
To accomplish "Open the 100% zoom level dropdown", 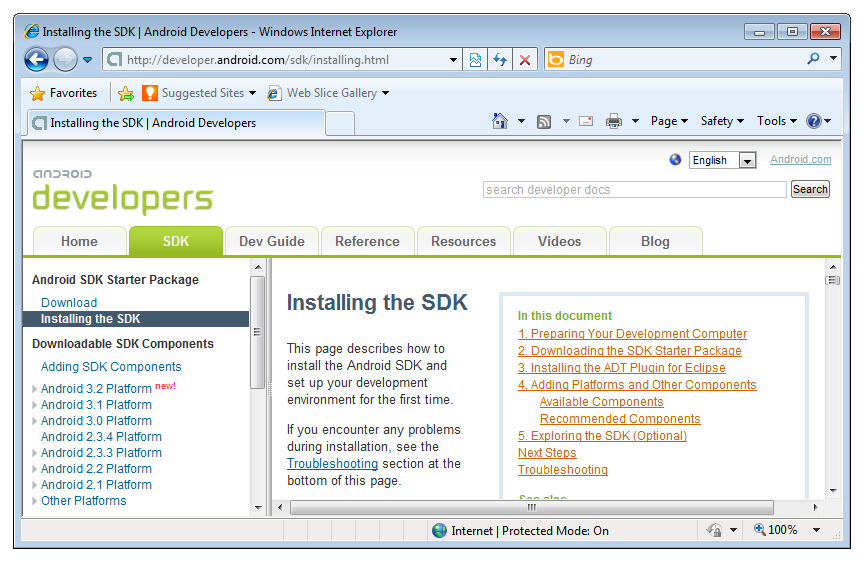I will [816, 530].
